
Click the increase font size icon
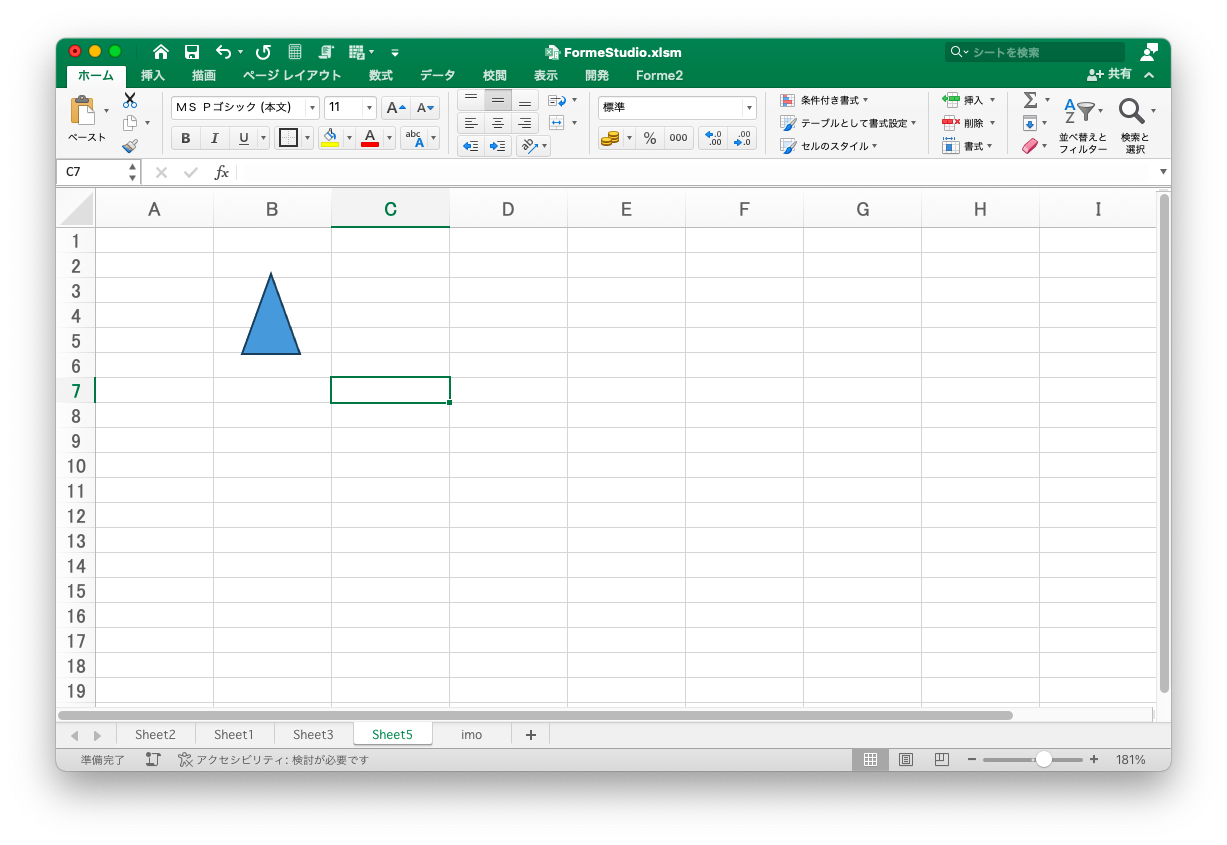click(397, 108)
